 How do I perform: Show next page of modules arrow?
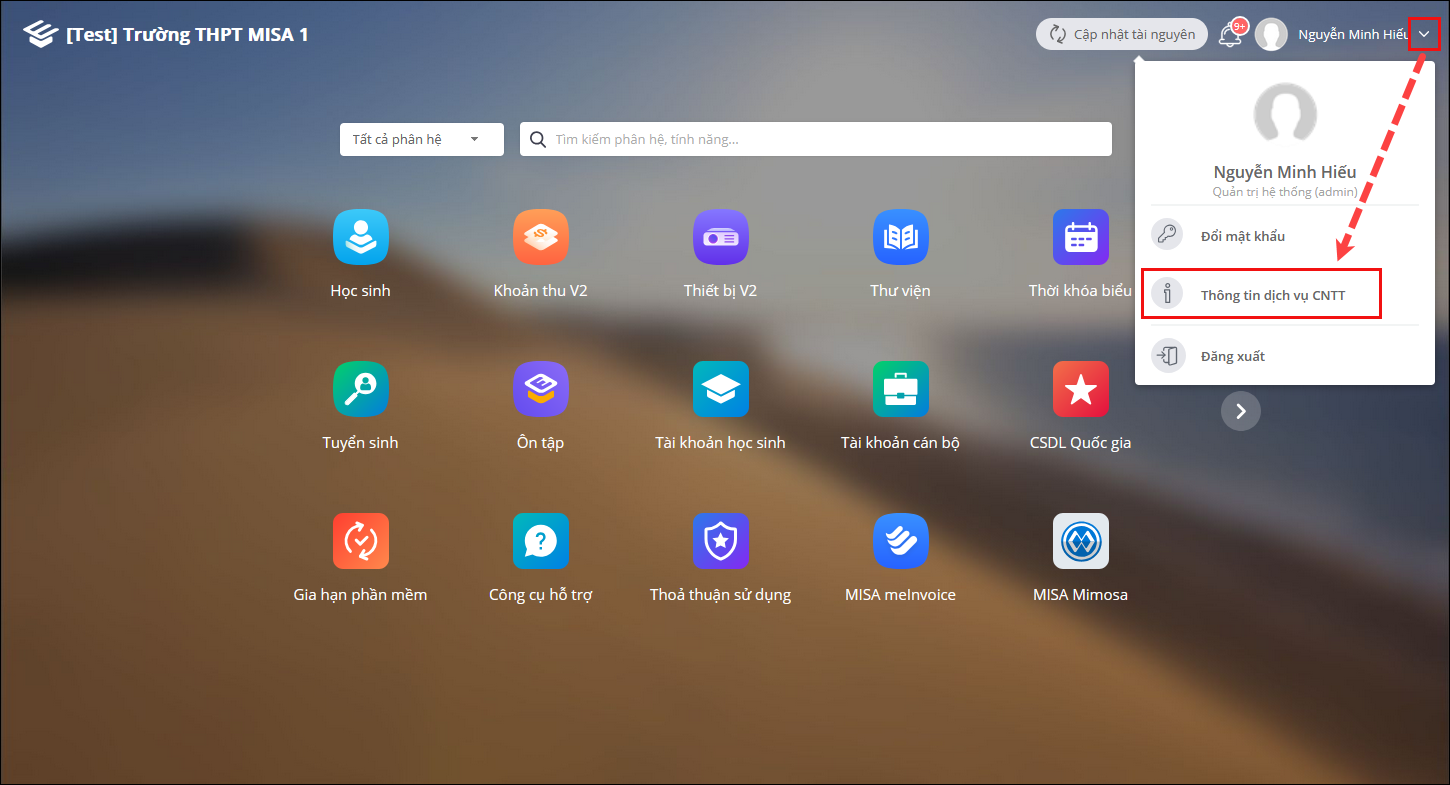coord(1240,410)
